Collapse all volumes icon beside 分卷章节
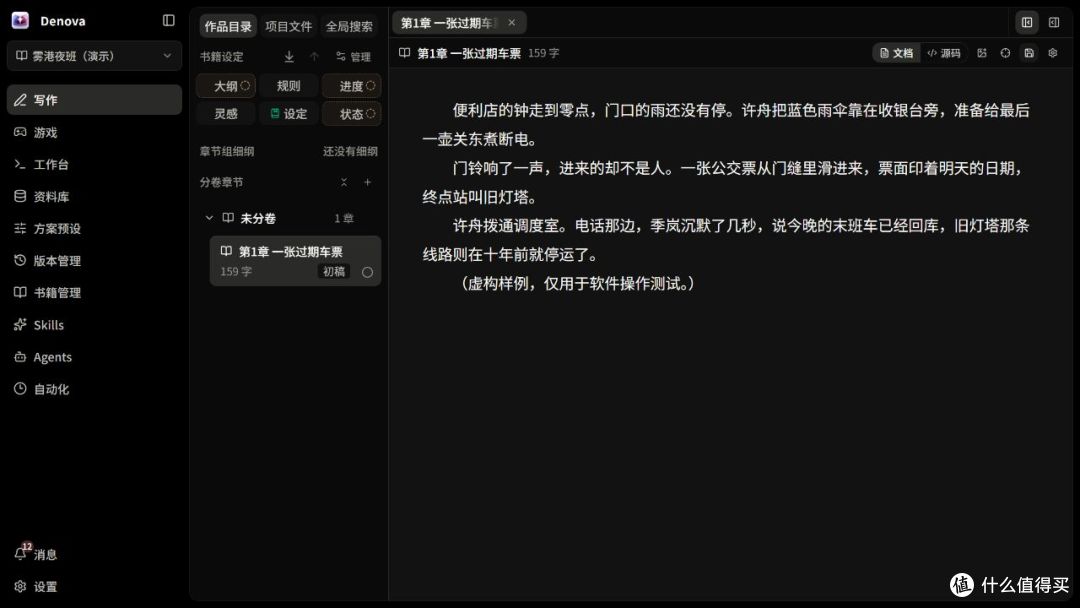The width and height of the screenshot is (1080, 608). tap(344, 182)
